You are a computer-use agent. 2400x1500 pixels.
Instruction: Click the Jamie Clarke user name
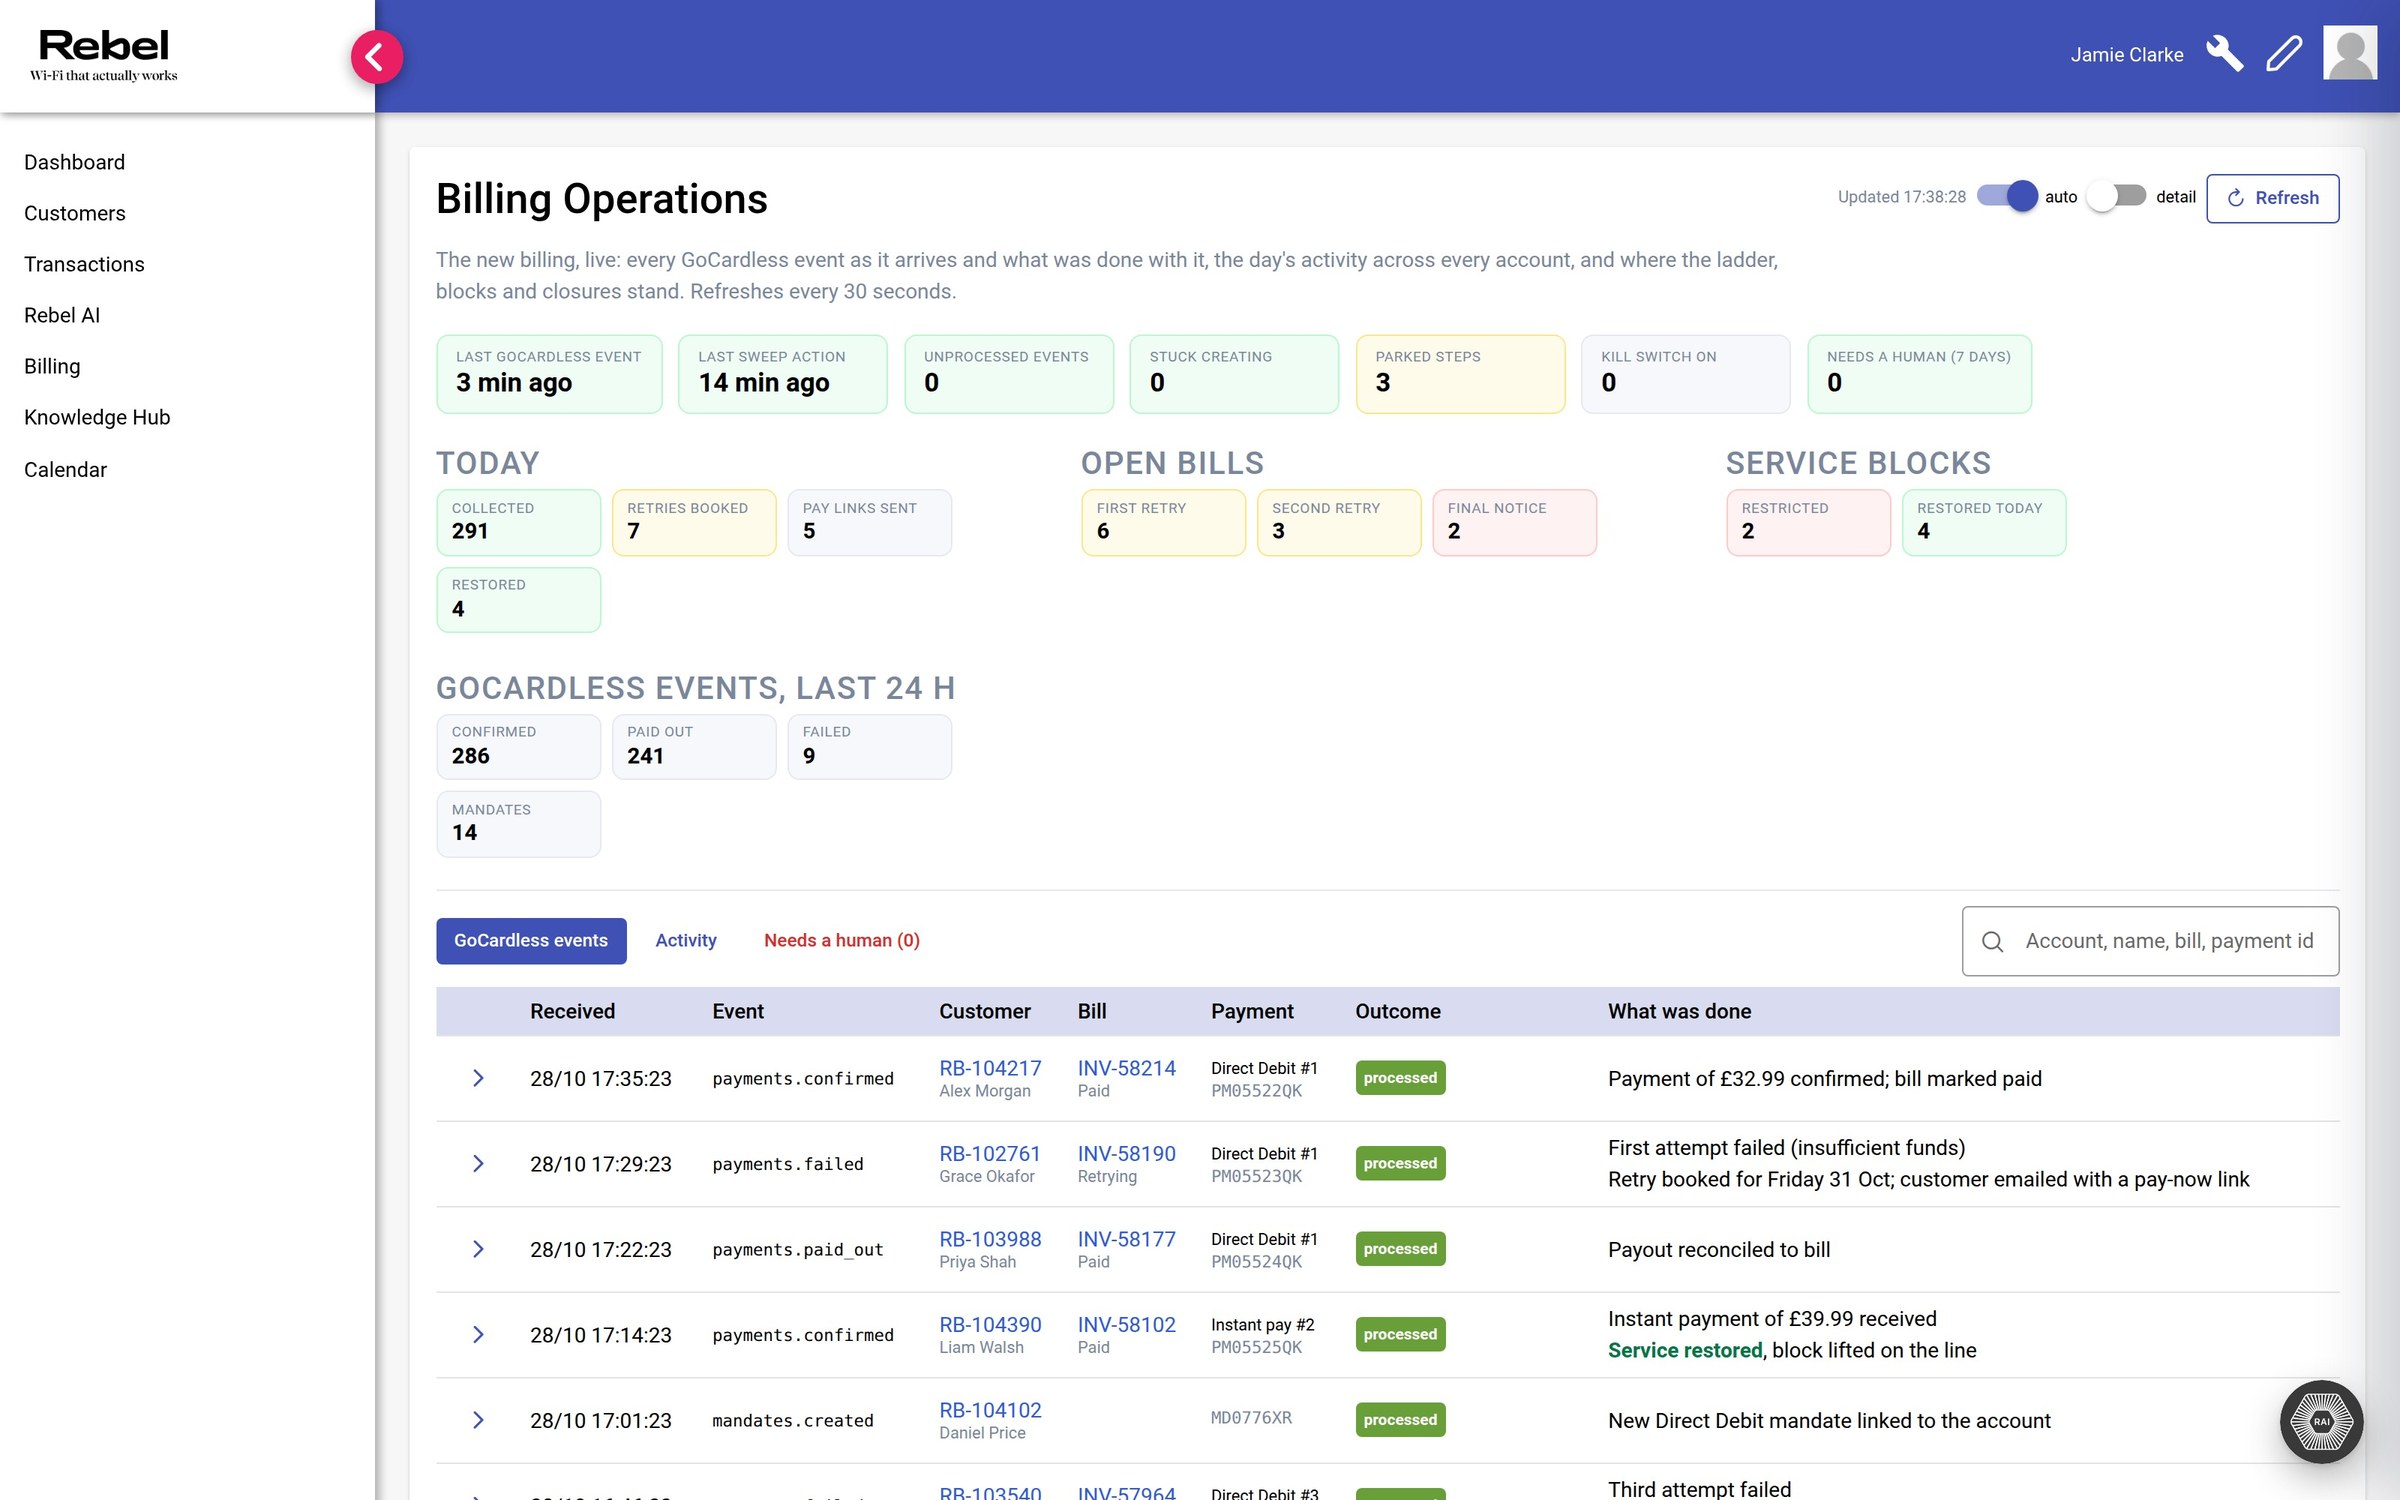coord(2126,55)
